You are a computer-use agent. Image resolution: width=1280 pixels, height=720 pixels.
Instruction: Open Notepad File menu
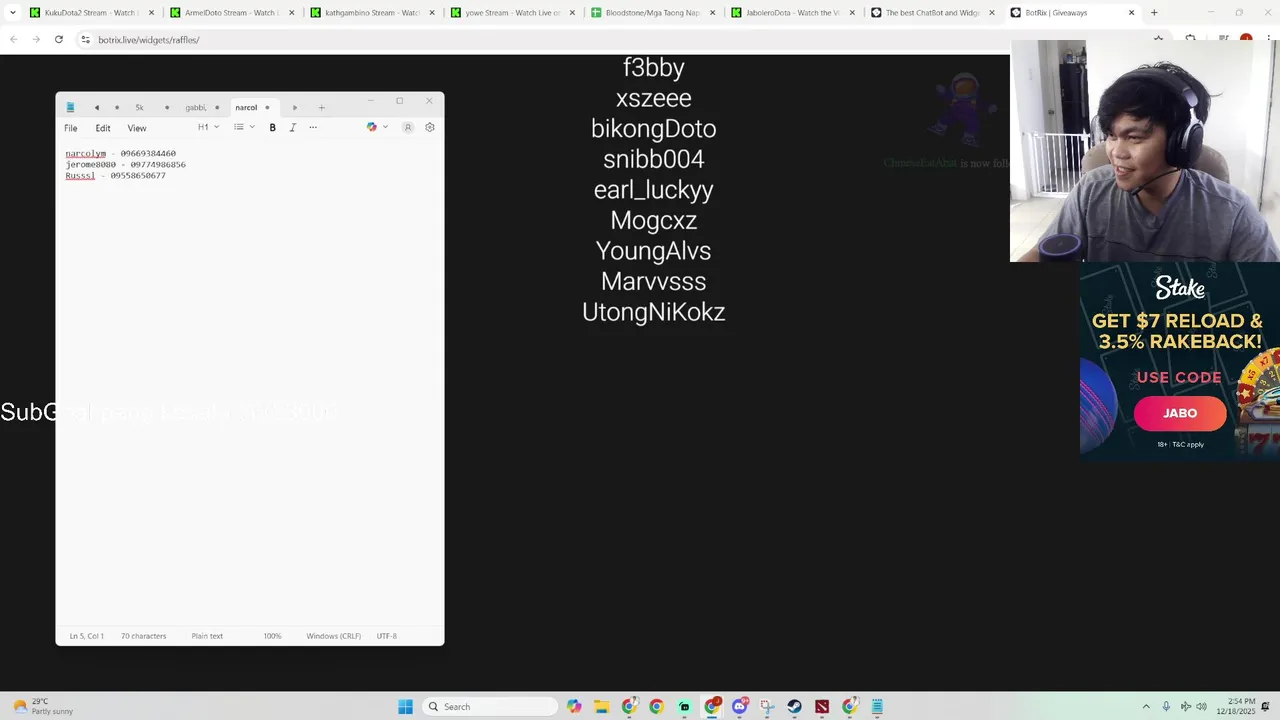pyautogui.click(x=71, y=128)
